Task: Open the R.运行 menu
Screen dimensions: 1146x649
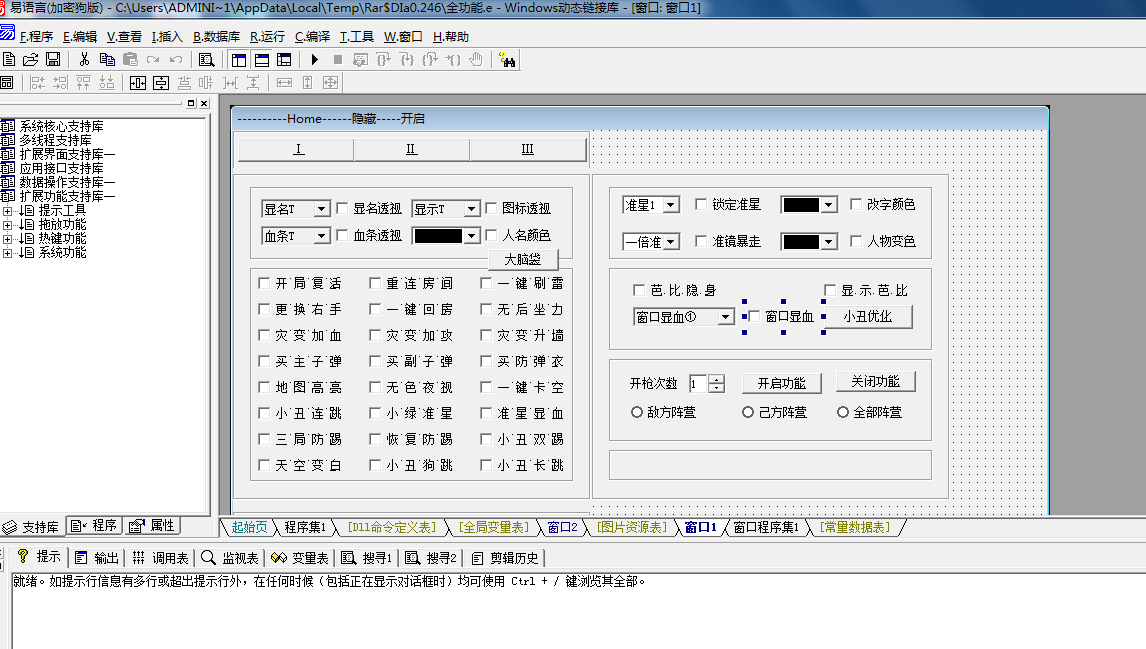Action: pyautogui.click(x=267, y=37)
